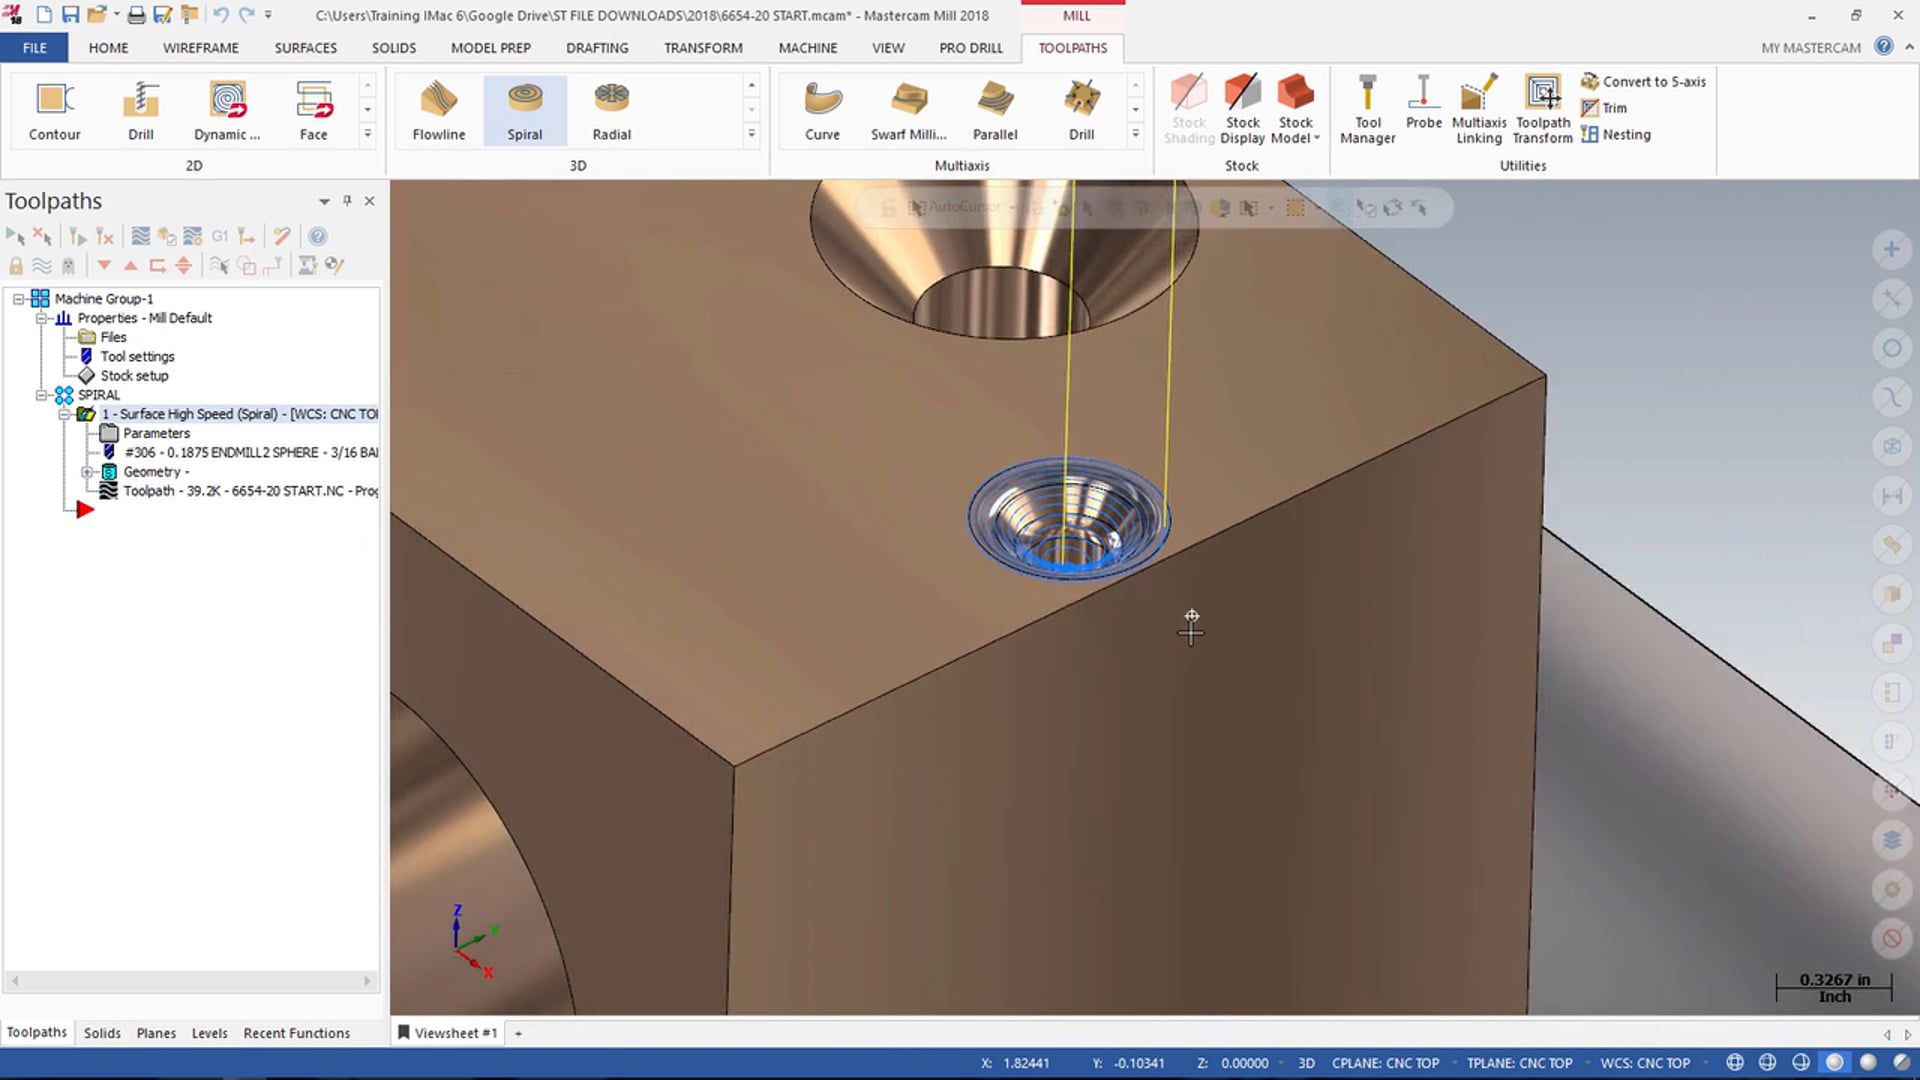Click the SURFACES ribbon tab
The height and width of the screenshot is (1080, 1920).
click(x=306, y=47)
